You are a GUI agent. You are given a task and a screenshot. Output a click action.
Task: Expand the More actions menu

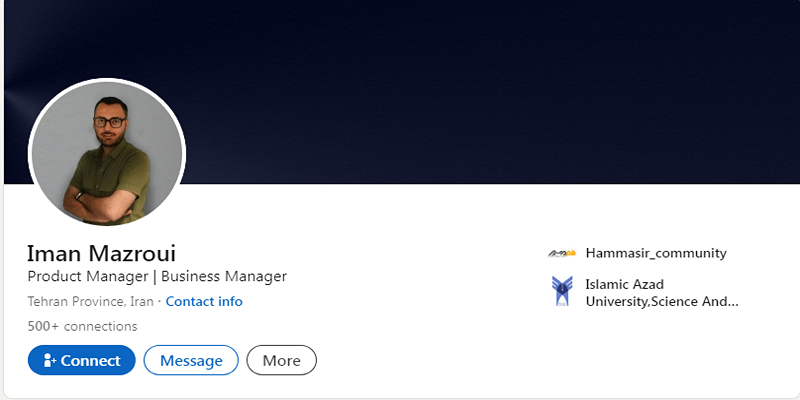pos(282,360)
